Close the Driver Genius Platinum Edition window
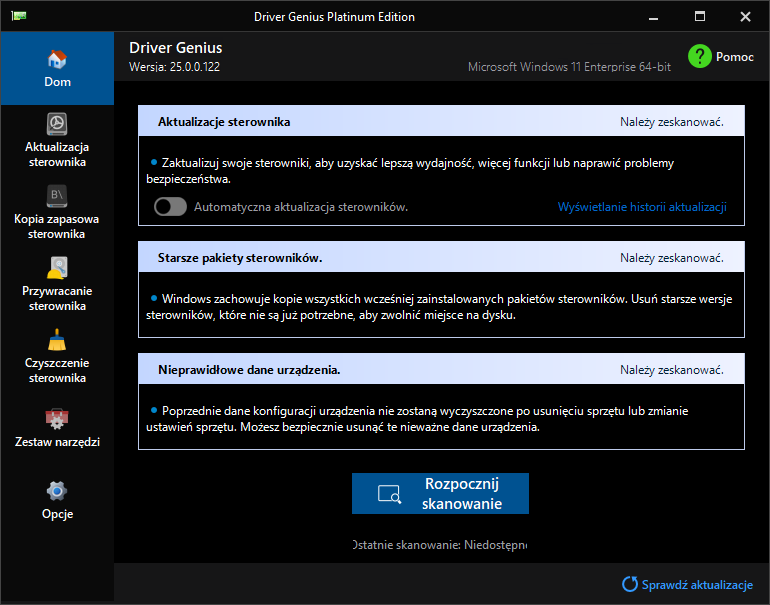Image resolution: width=770 pixels, height=605 pixels. 745,17
